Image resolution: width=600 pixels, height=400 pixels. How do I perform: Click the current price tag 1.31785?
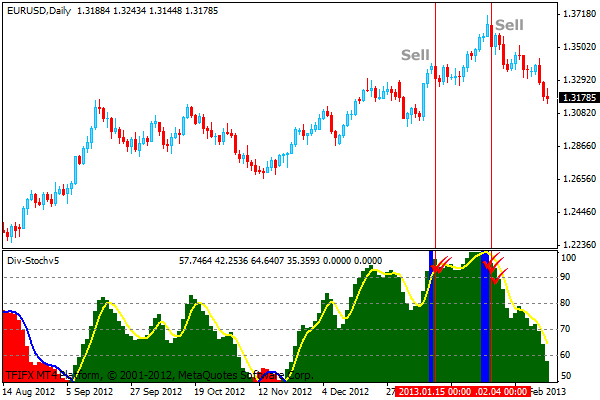[x=580, y=97]
